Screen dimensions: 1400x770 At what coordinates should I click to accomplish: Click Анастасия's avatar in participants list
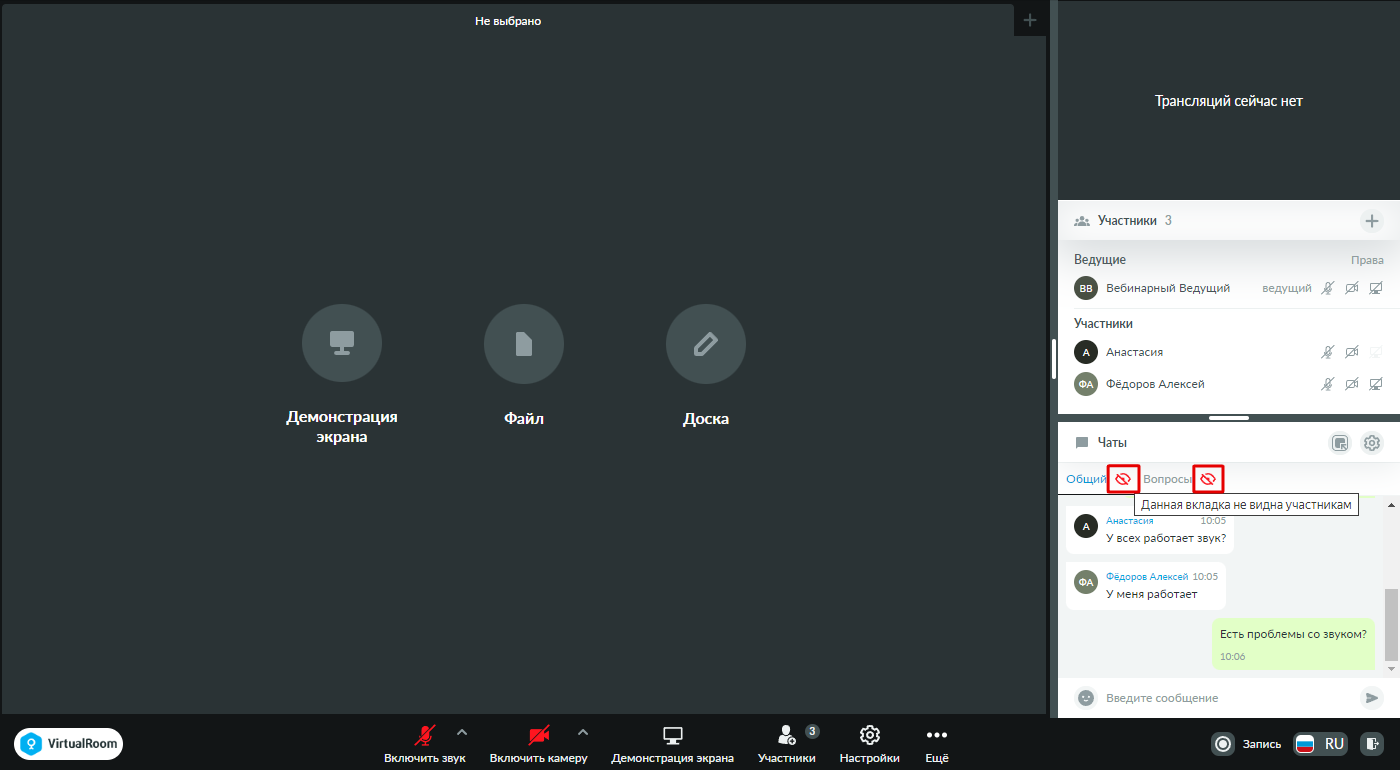coord(1086,352)
